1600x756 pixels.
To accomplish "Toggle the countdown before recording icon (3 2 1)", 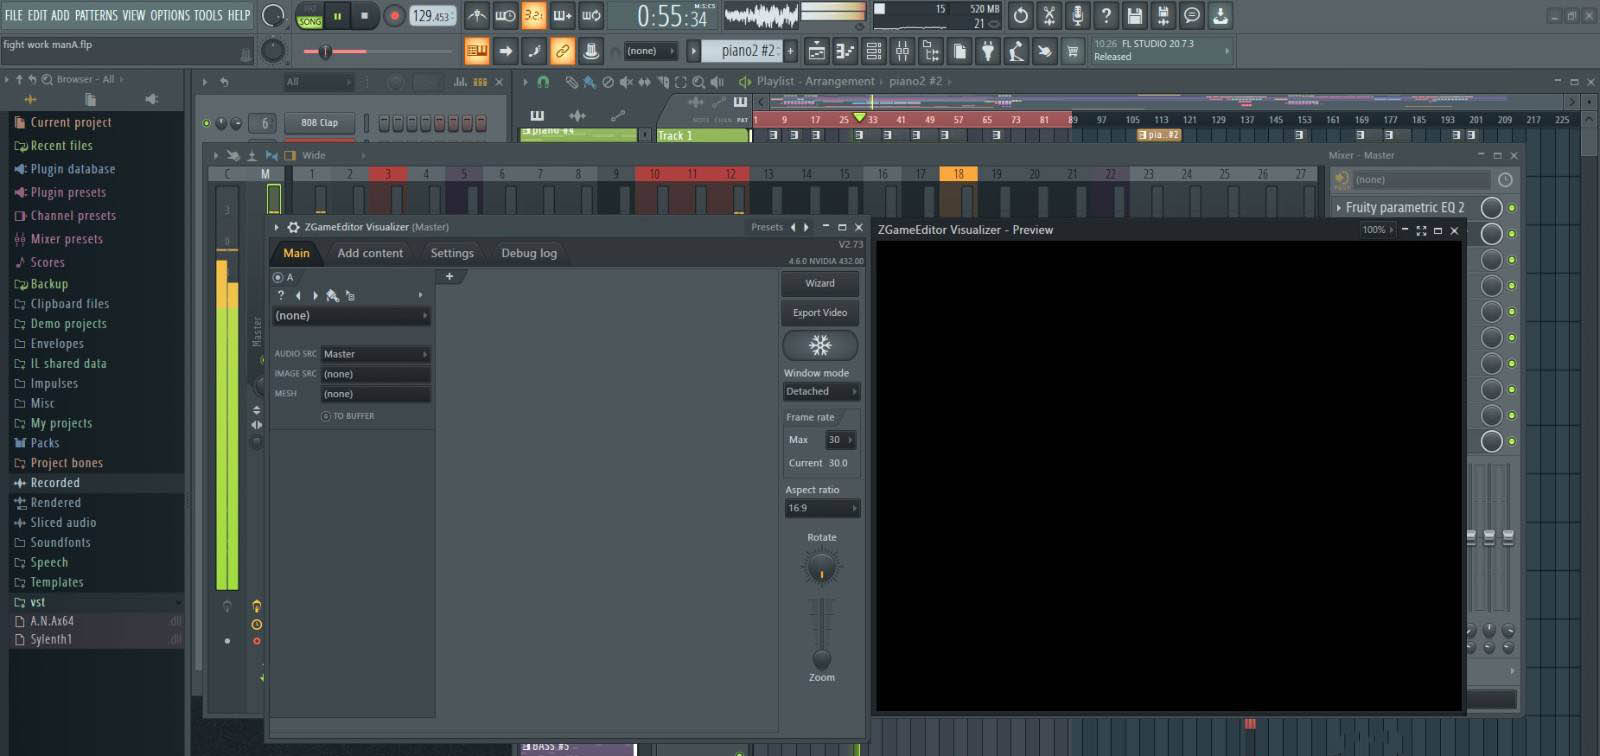I will (534, 15).
